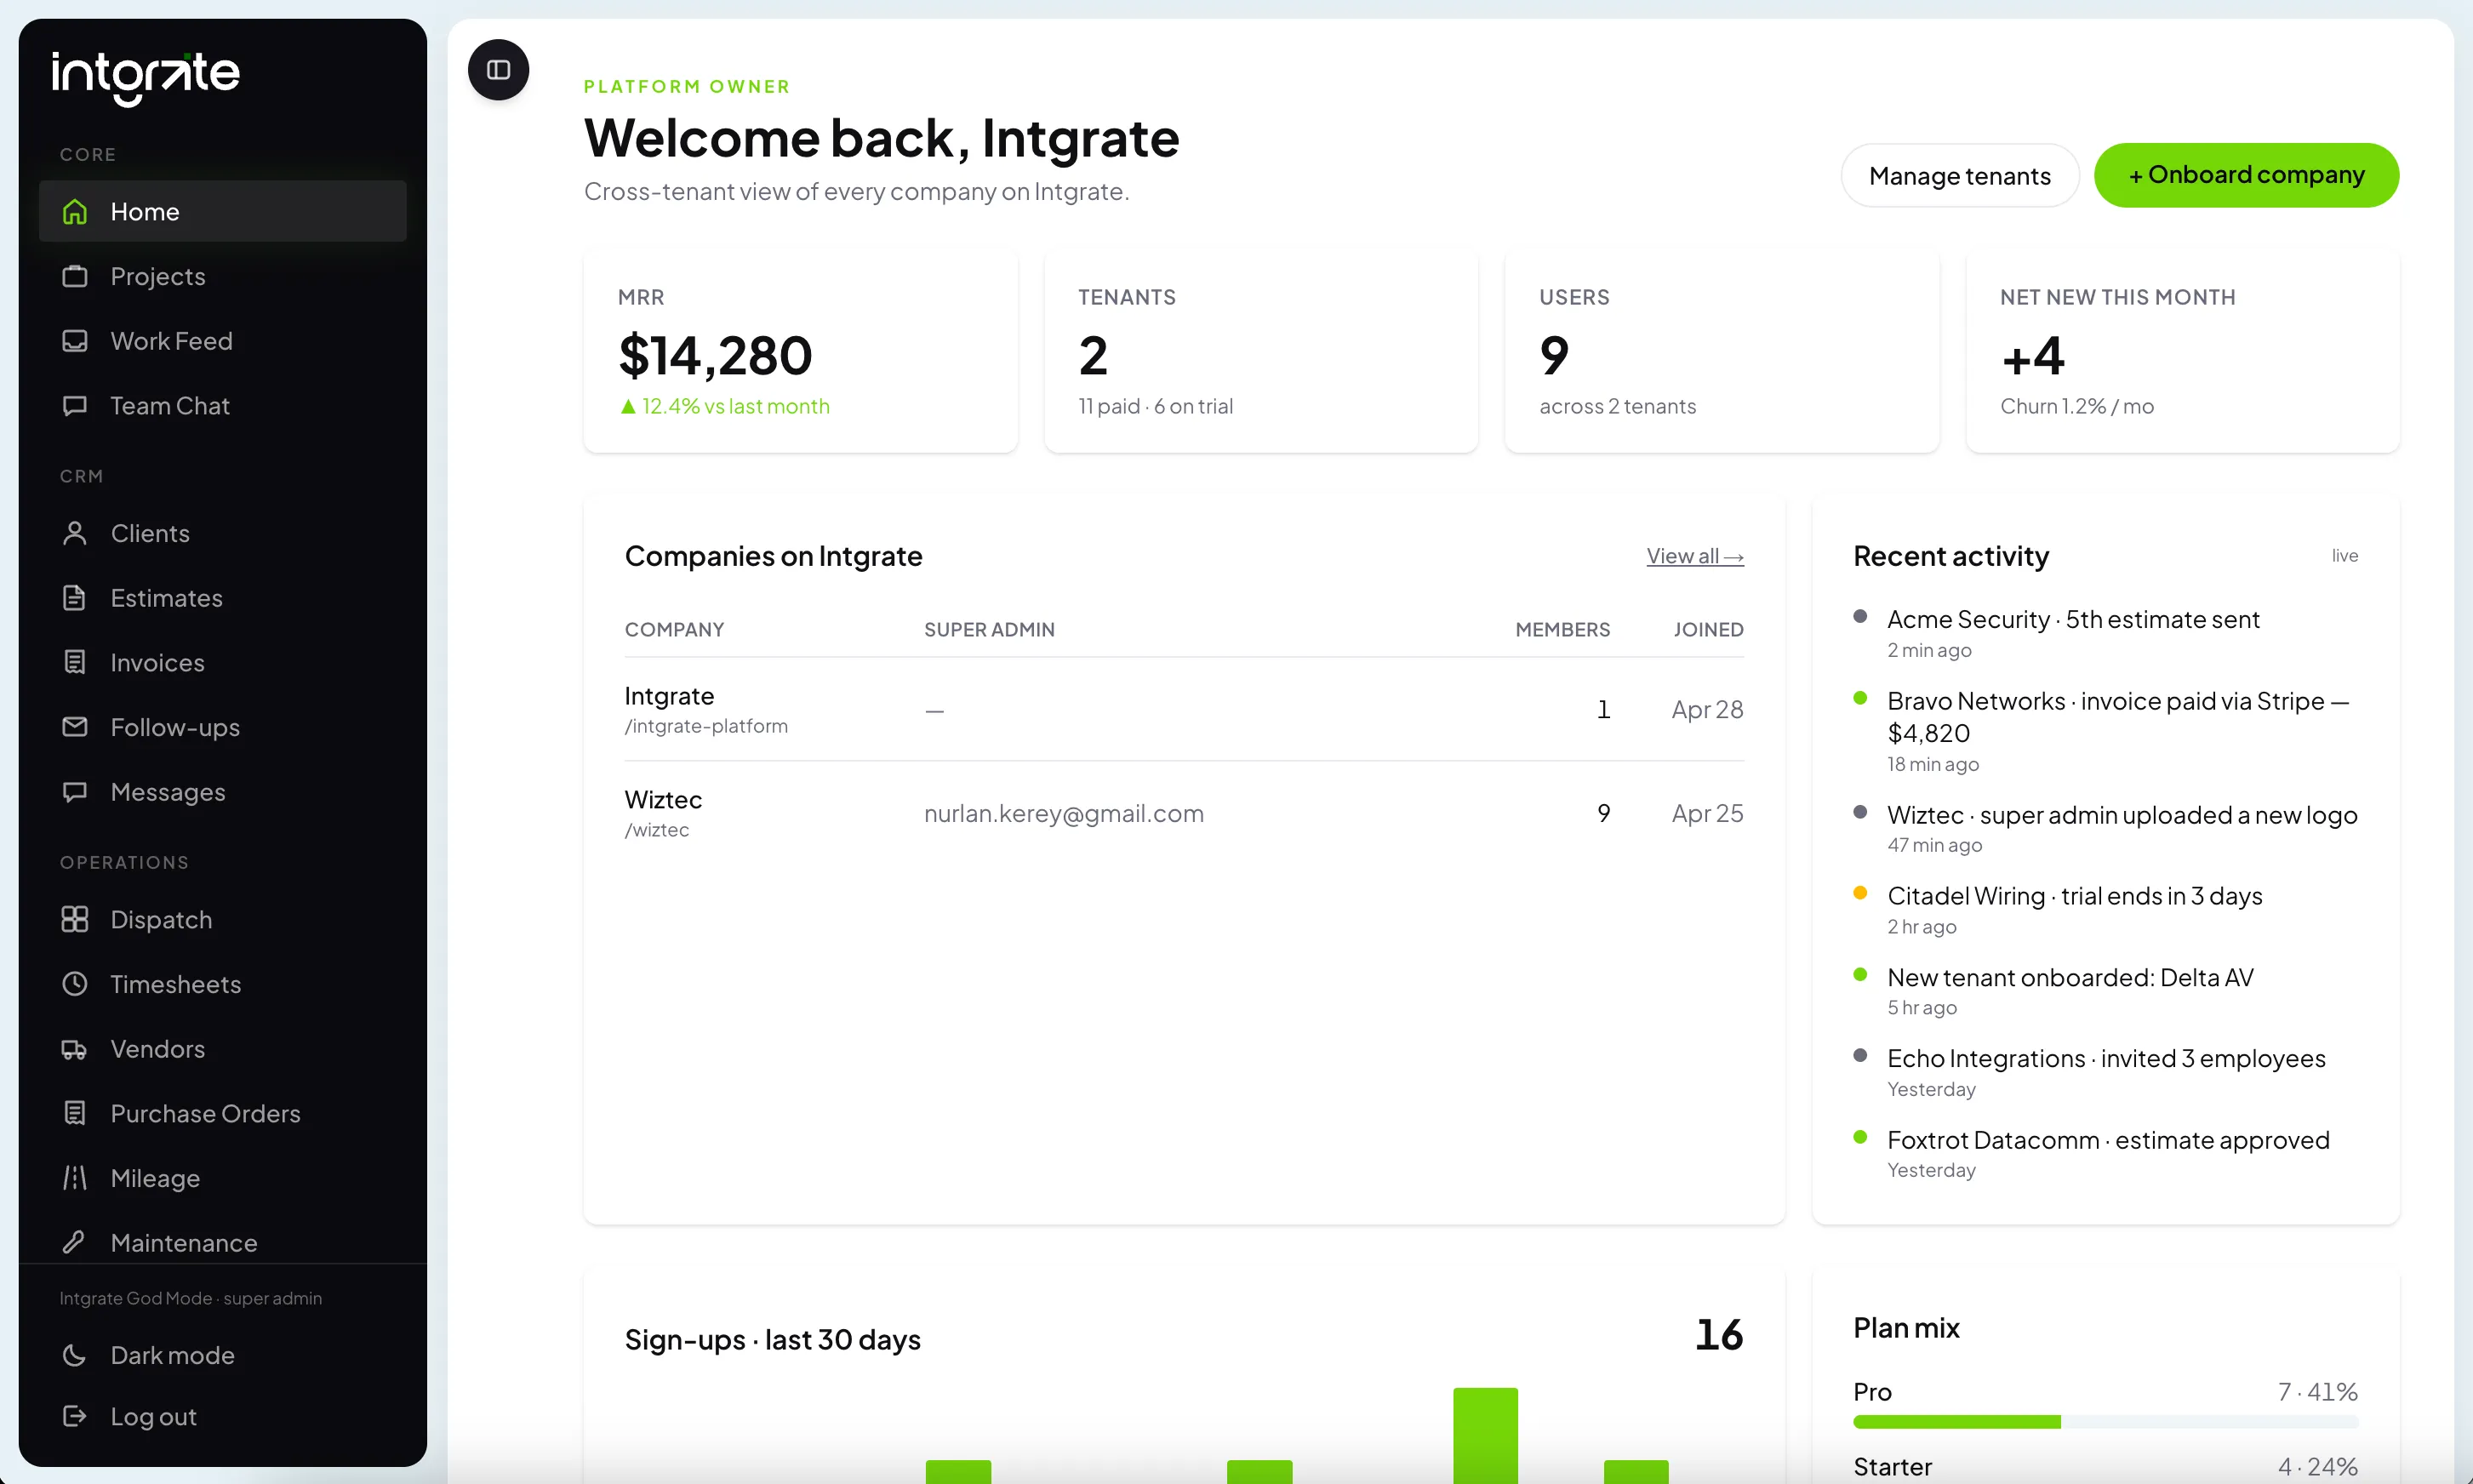This screenshot has height=1484, width=2473.
Task: Open Follow-ups envelope icon
Action: 75,727
